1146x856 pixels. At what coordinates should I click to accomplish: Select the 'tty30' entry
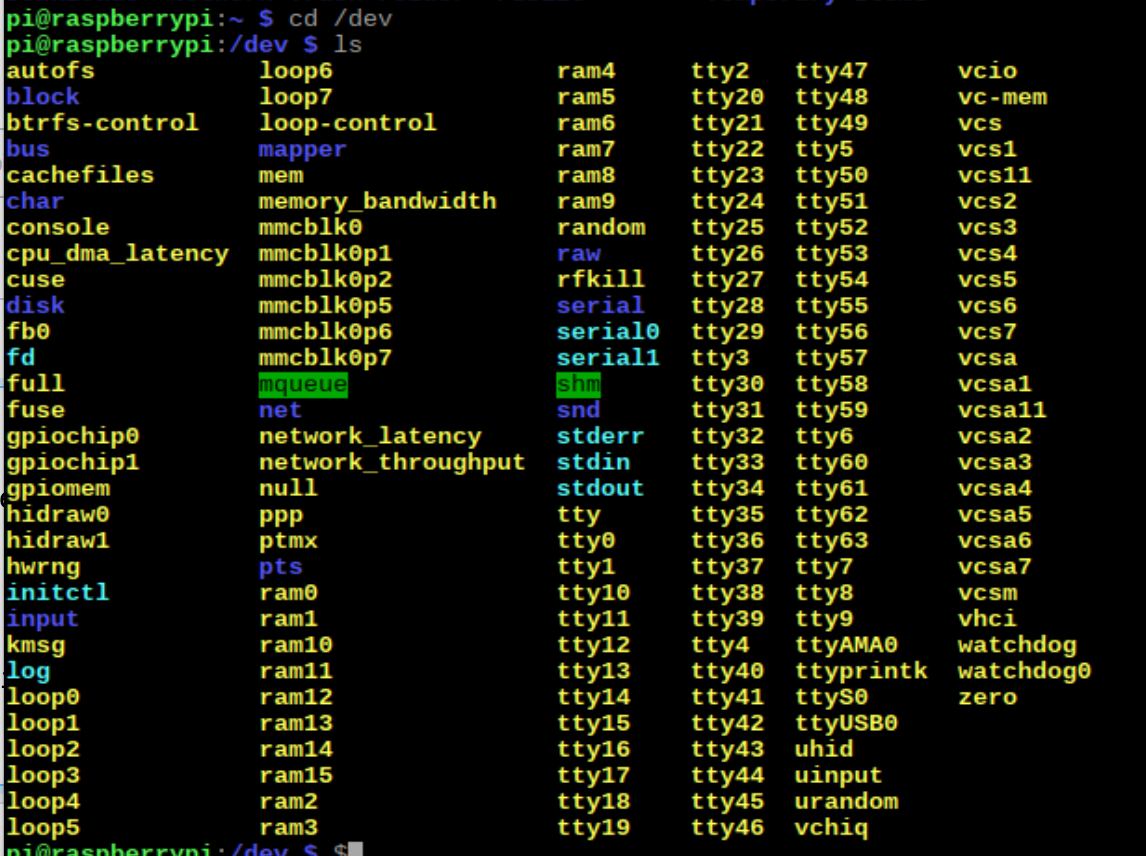pyautogui.click(x=728, y=385)
